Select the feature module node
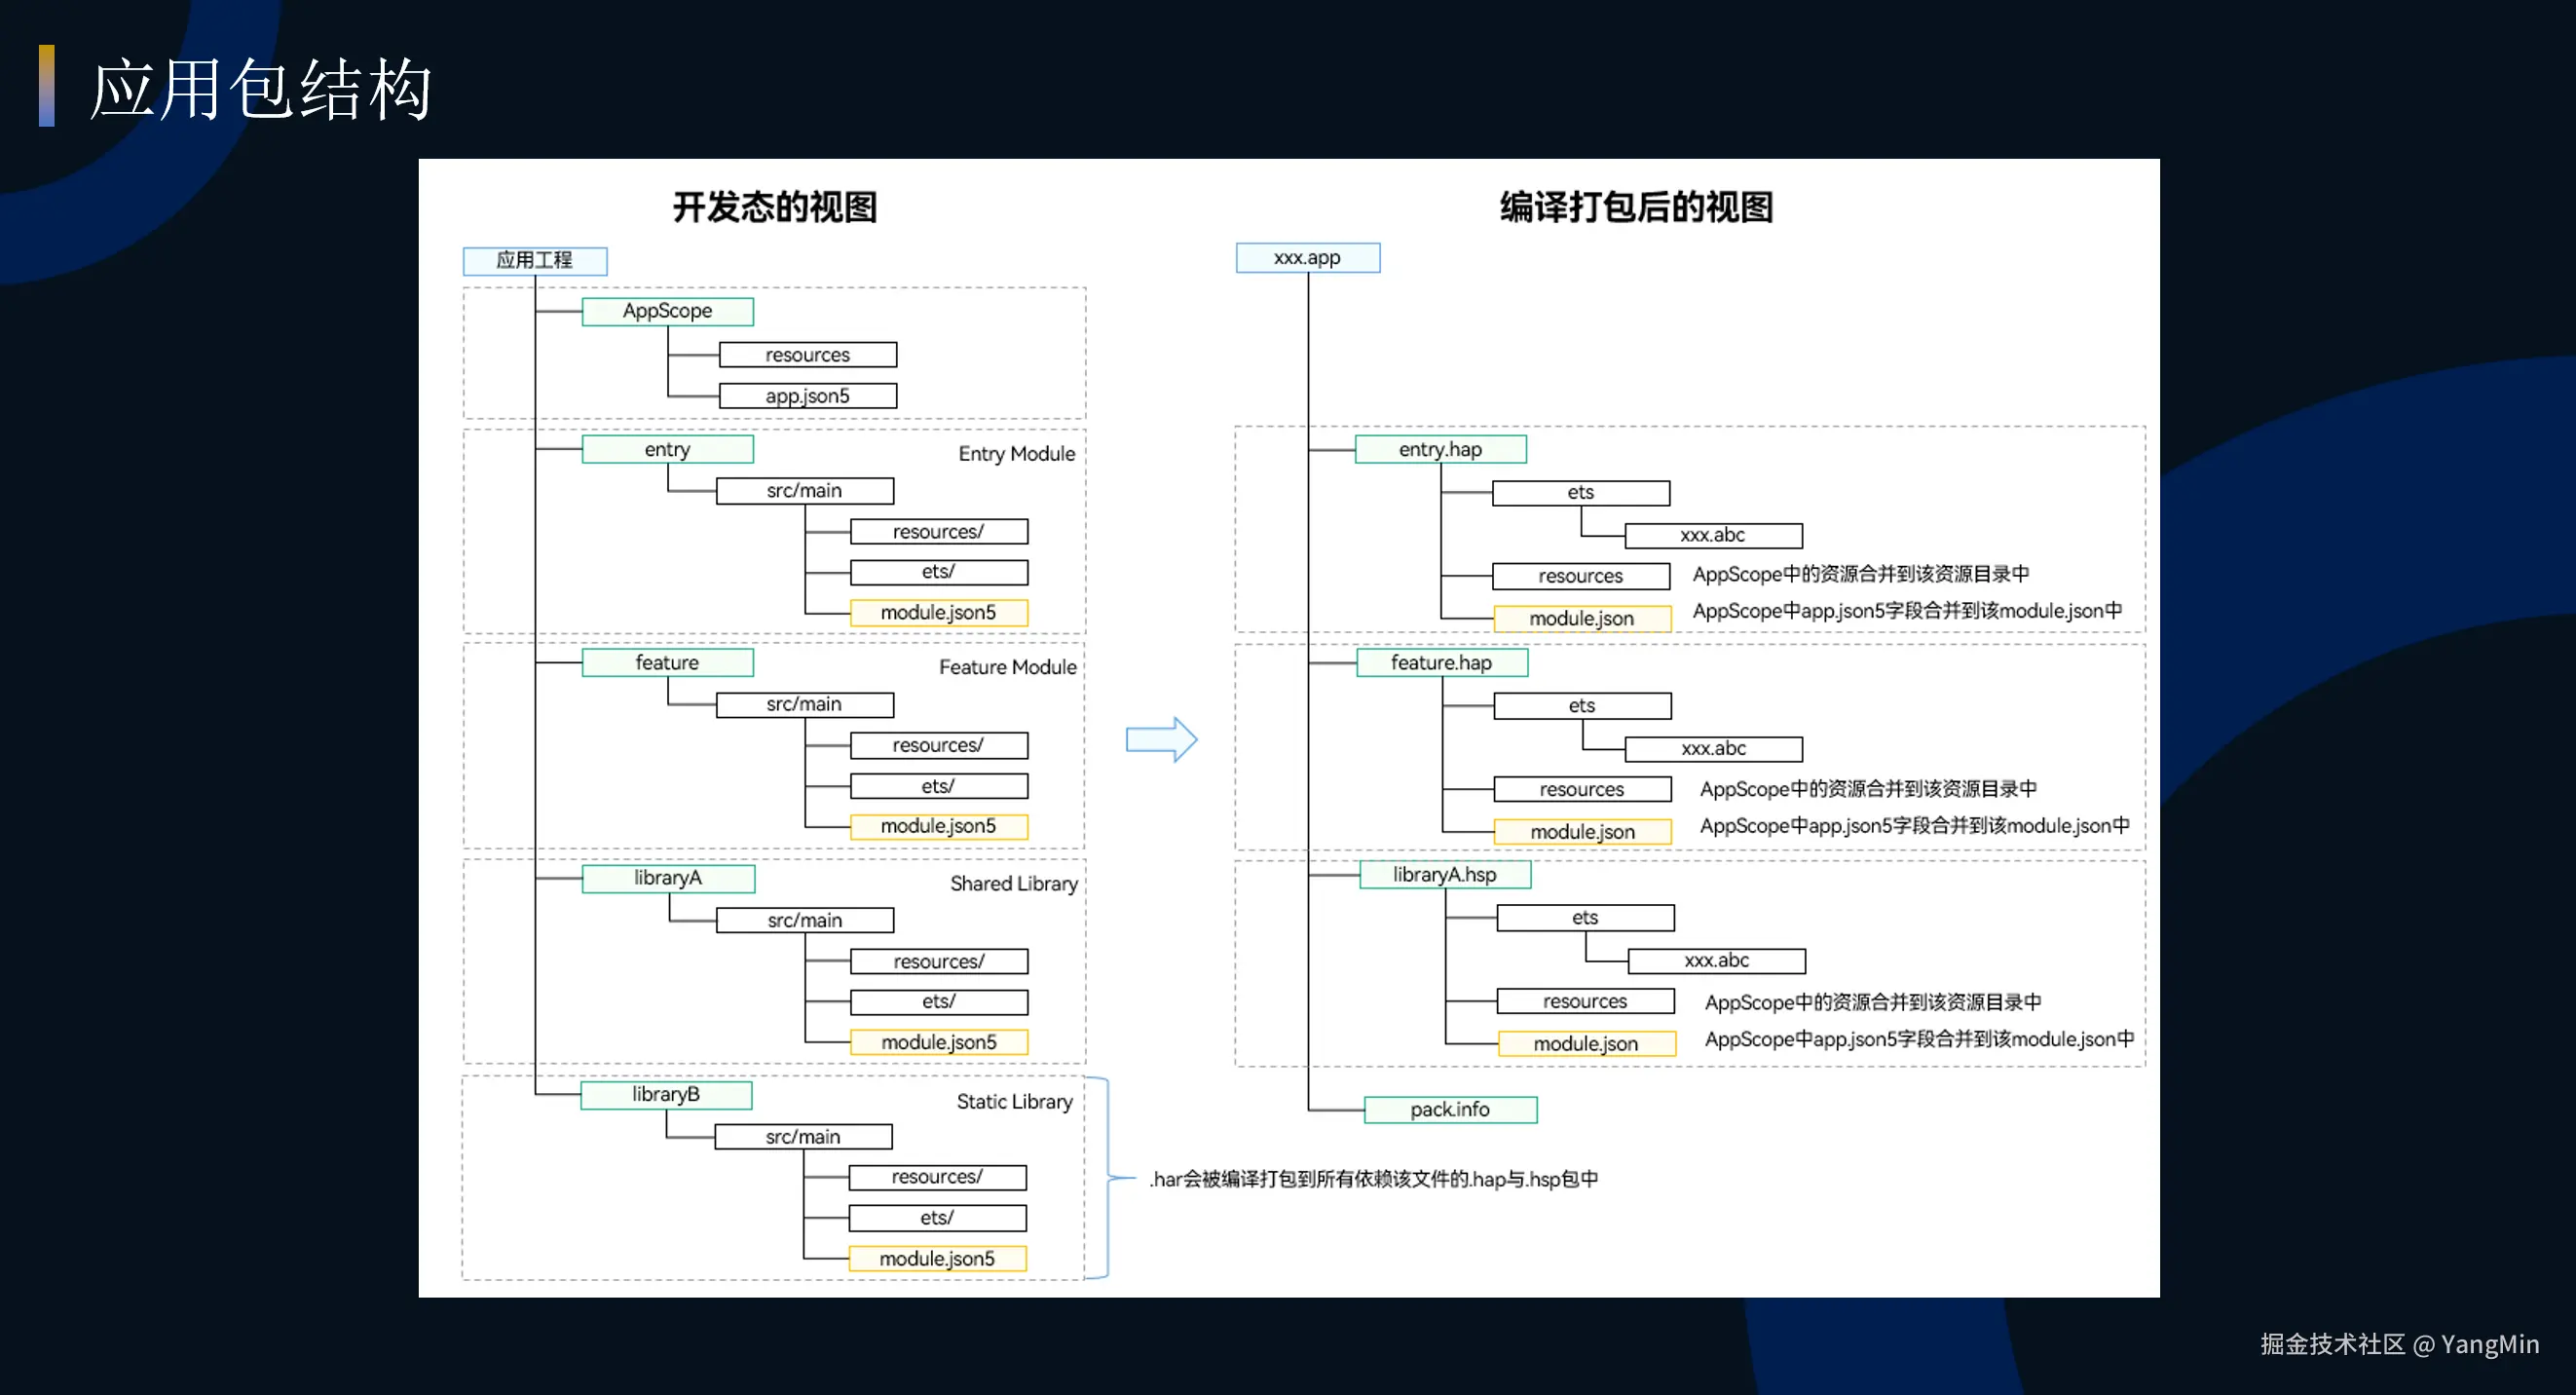2576x1395 pixels. coord(667,663)
